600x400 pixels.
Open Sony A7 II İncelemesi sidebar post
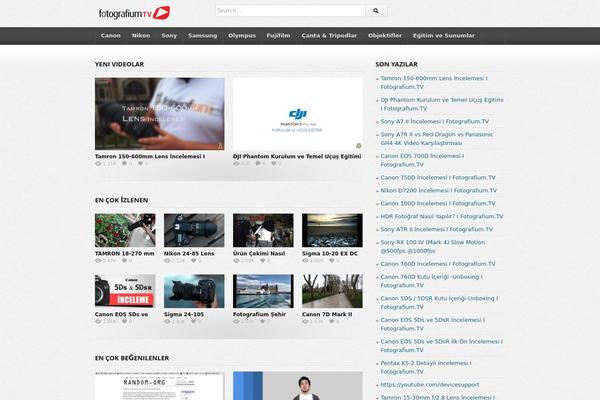435,121
